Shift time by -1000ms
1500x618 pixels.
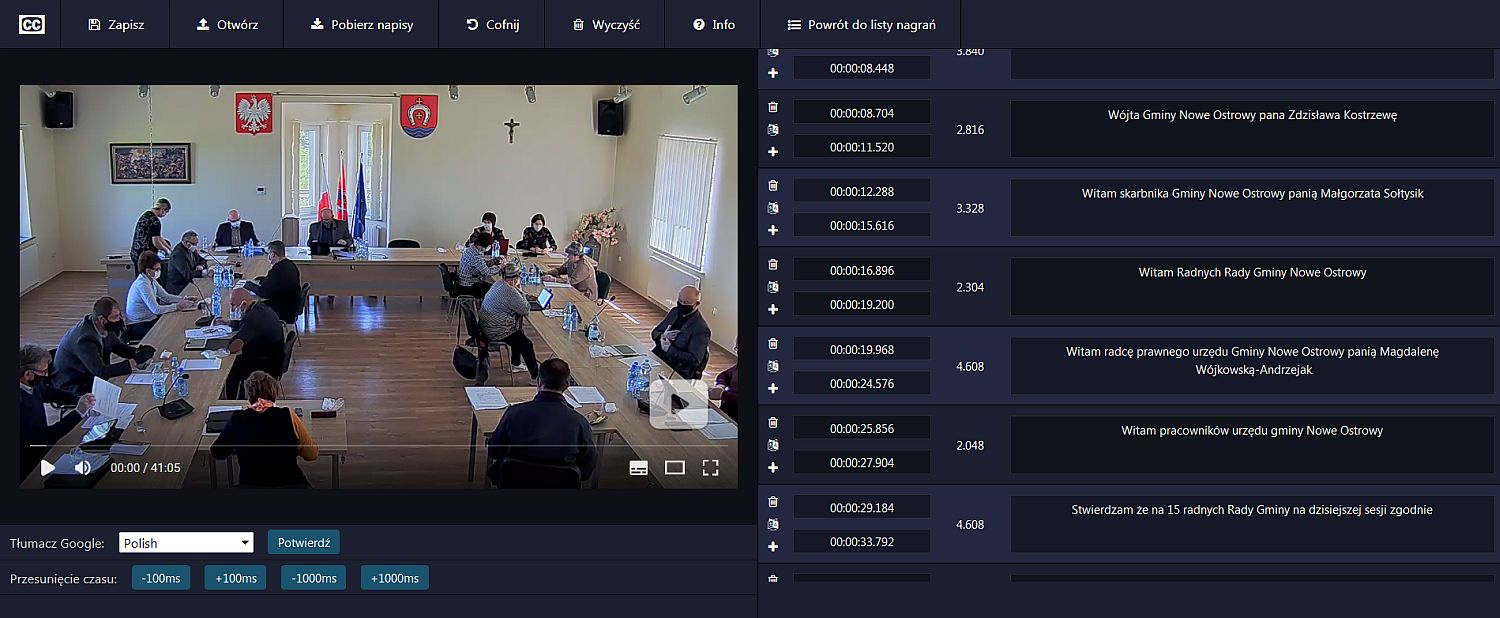point(313,578)
